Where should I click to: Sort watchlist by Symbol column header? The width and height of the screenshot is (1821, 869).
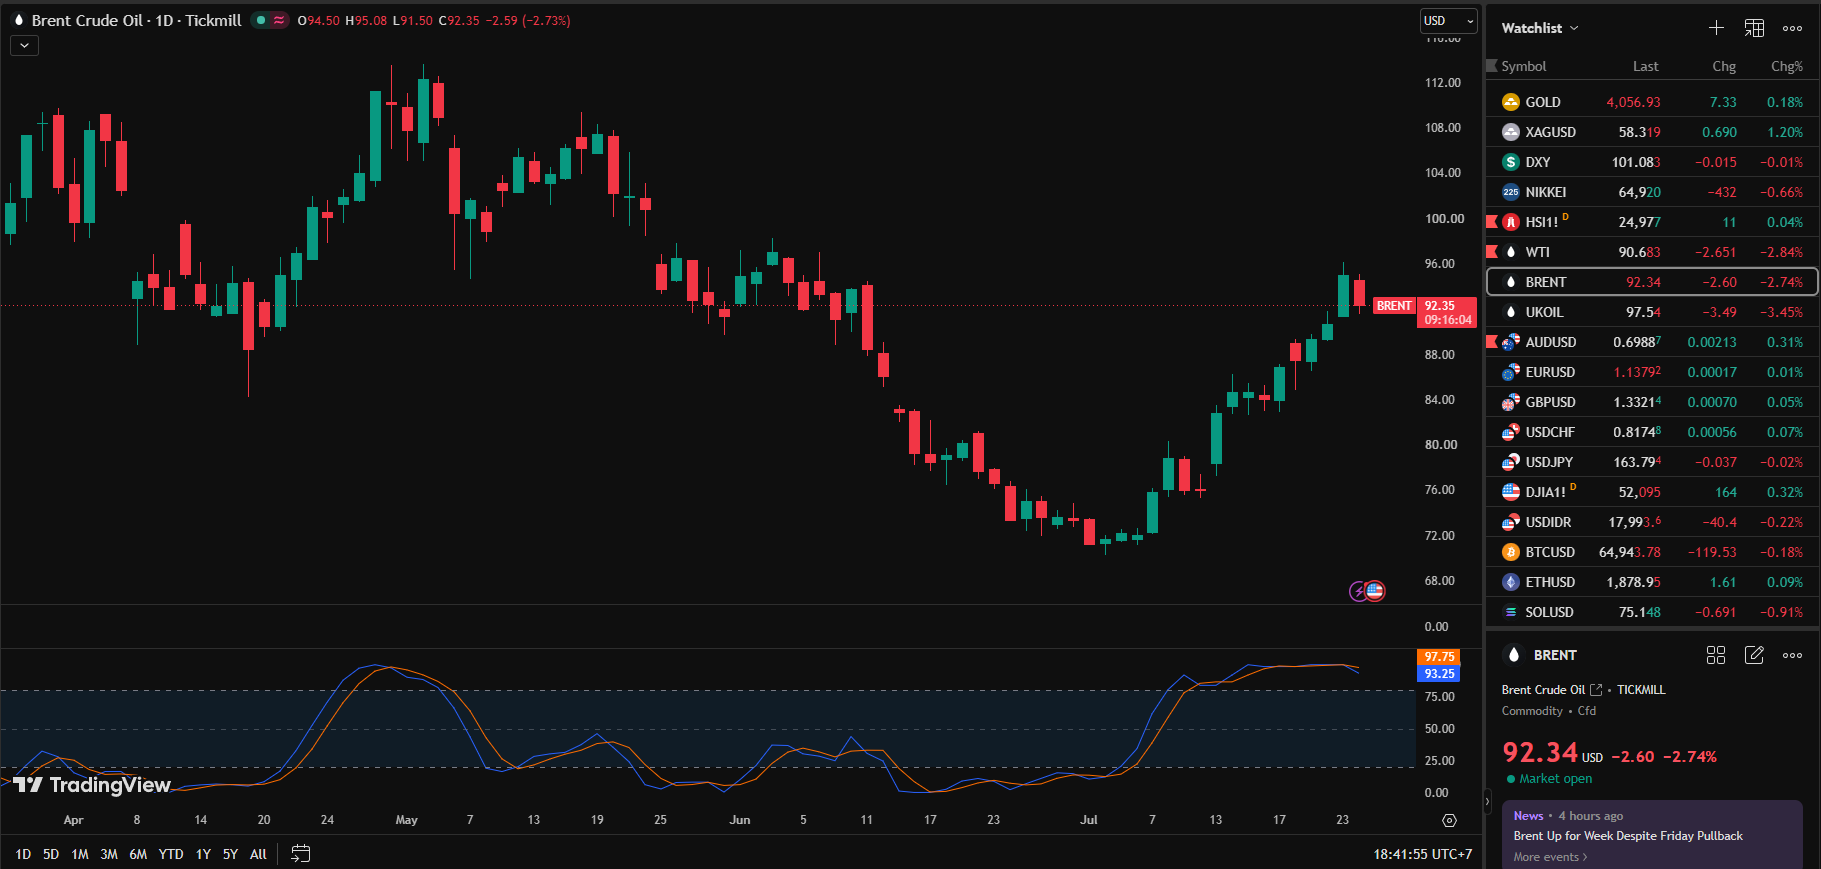pos(1523,66)
